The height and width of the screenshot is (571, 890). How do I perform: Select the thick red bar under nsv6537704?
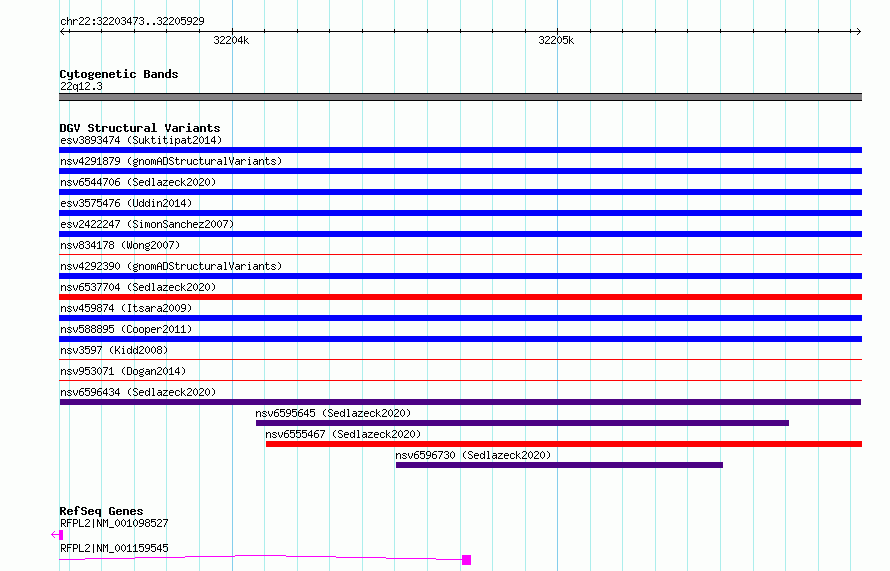point(460,297)
